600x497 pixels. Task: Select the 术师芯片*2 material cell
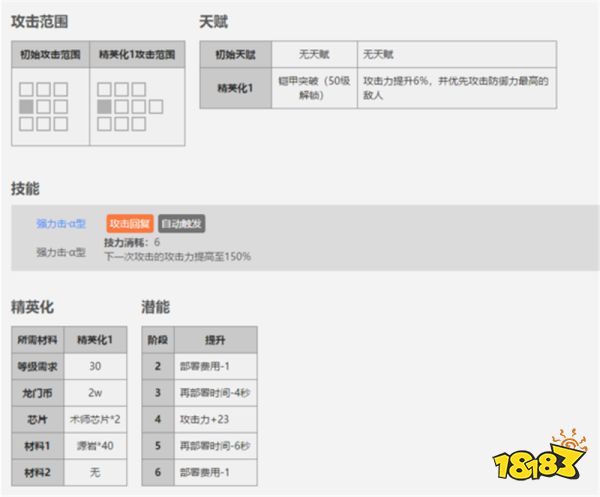[94, 418]
